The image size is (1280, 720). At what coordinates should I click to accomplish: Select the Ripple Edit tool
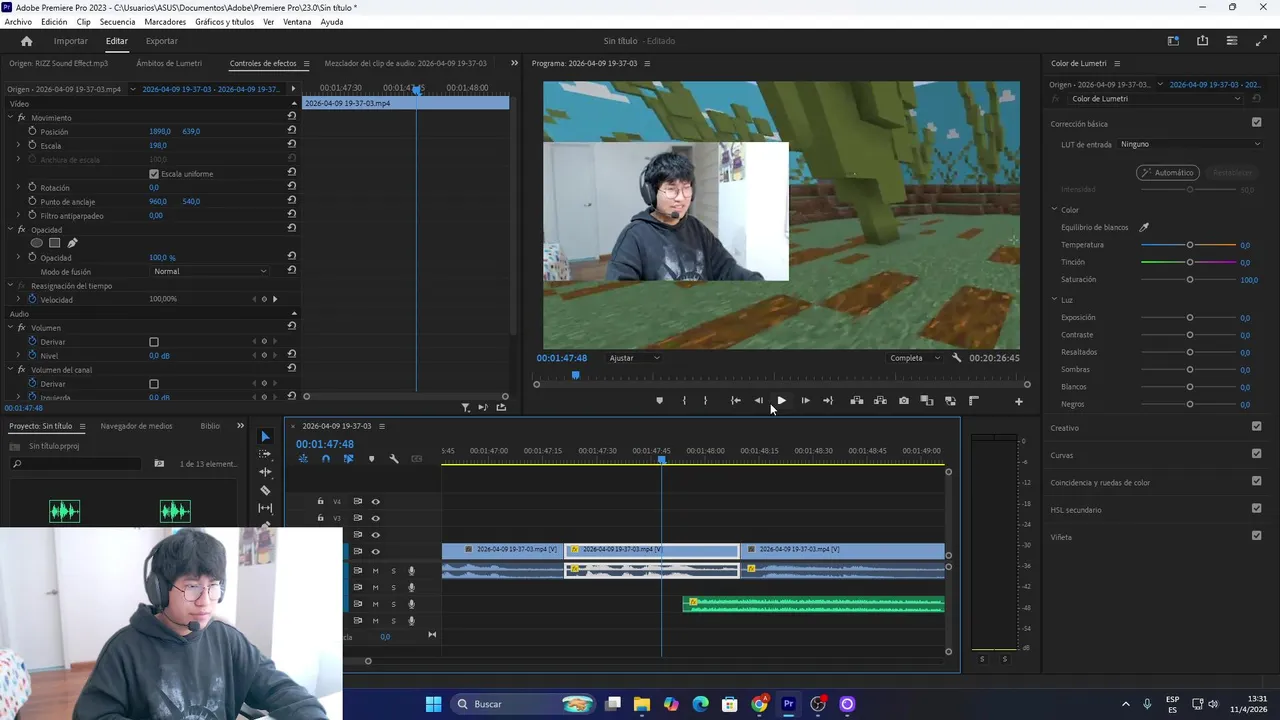265,472
